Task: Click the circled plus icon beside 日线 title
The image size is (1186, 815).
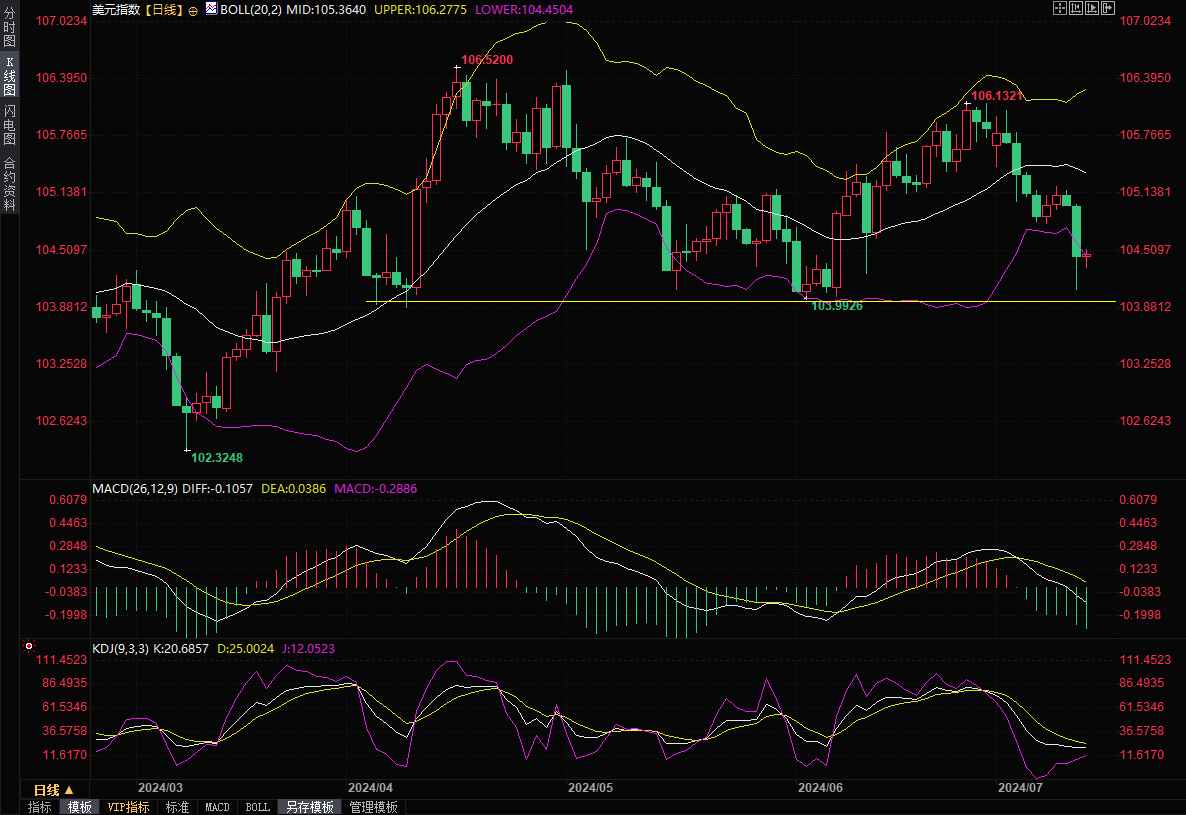Action: [193, 9]
